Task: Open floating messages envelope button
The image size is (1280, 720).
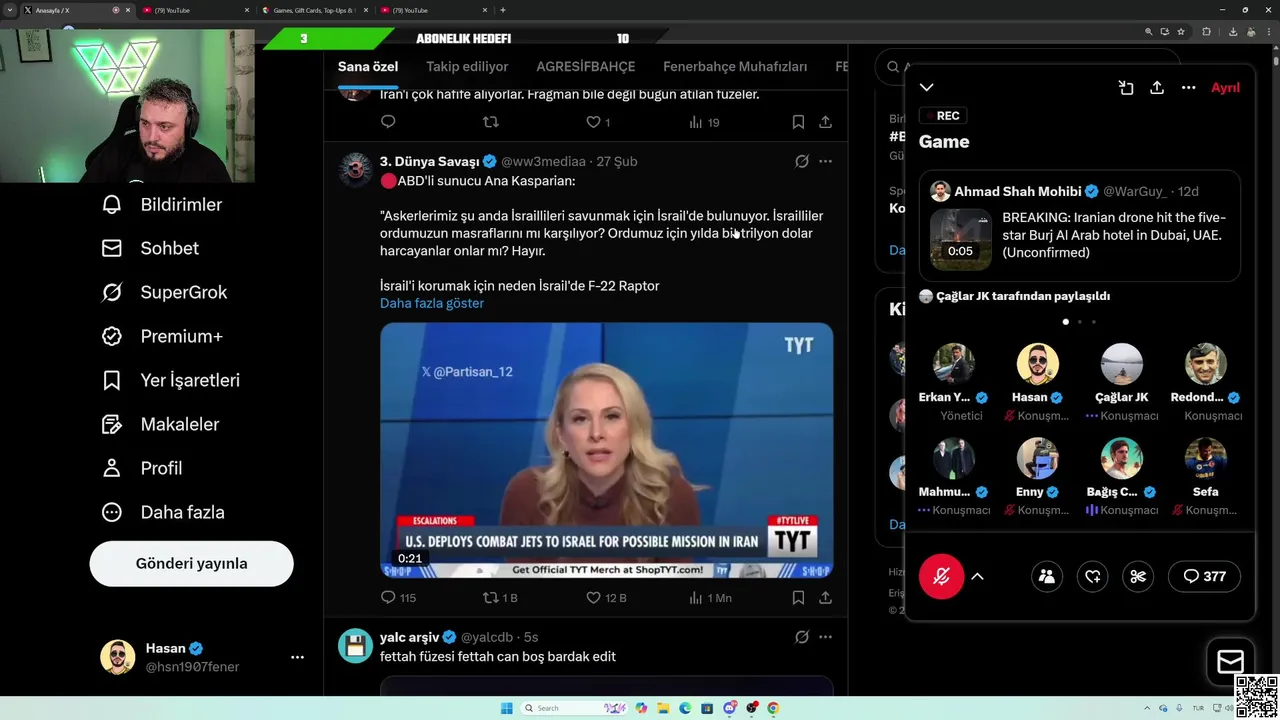Action: click(x=1230, y=661)
